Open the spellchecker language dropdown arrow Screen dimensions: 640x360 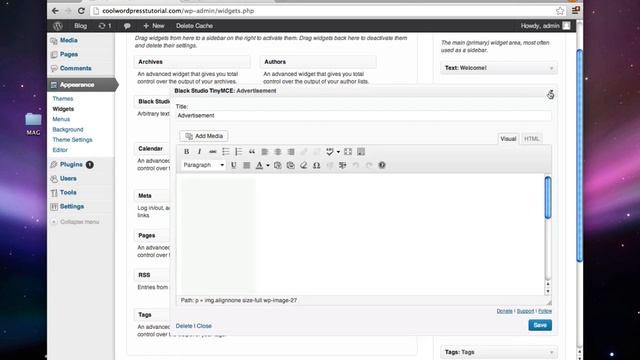[x=338, y=152]
